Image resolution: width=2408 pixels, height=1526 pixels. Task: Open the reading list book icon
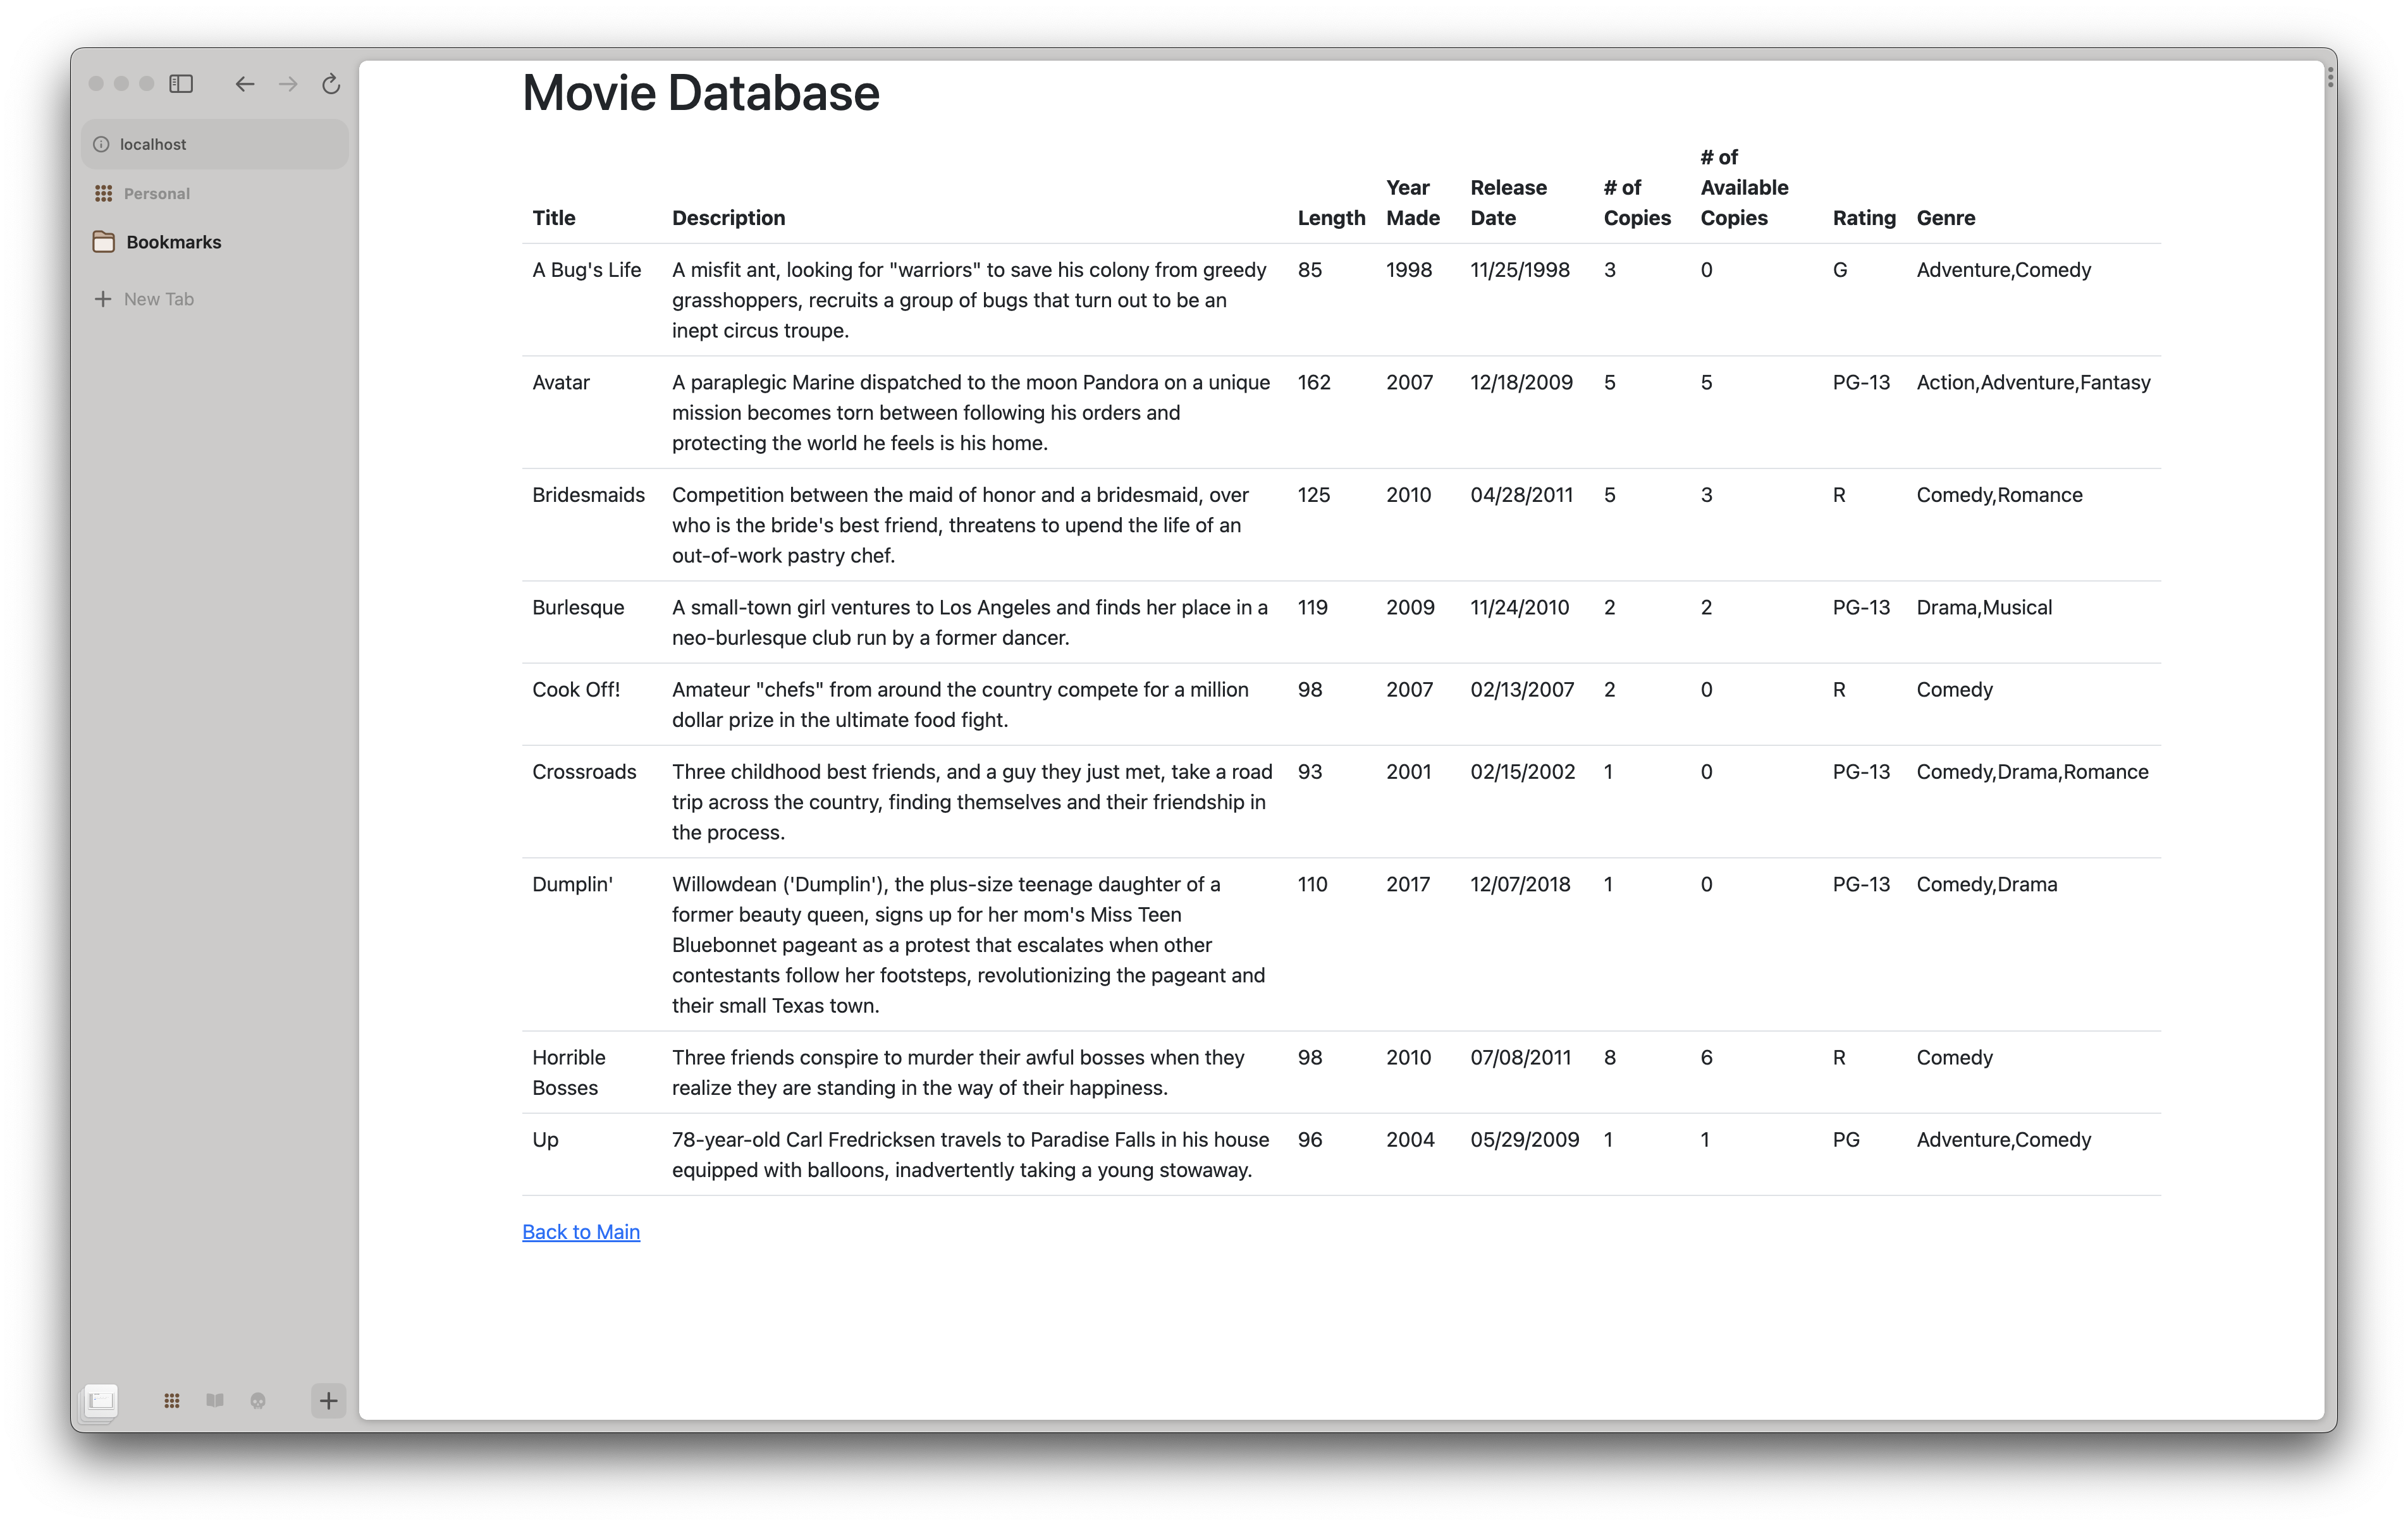point(215,1401)
